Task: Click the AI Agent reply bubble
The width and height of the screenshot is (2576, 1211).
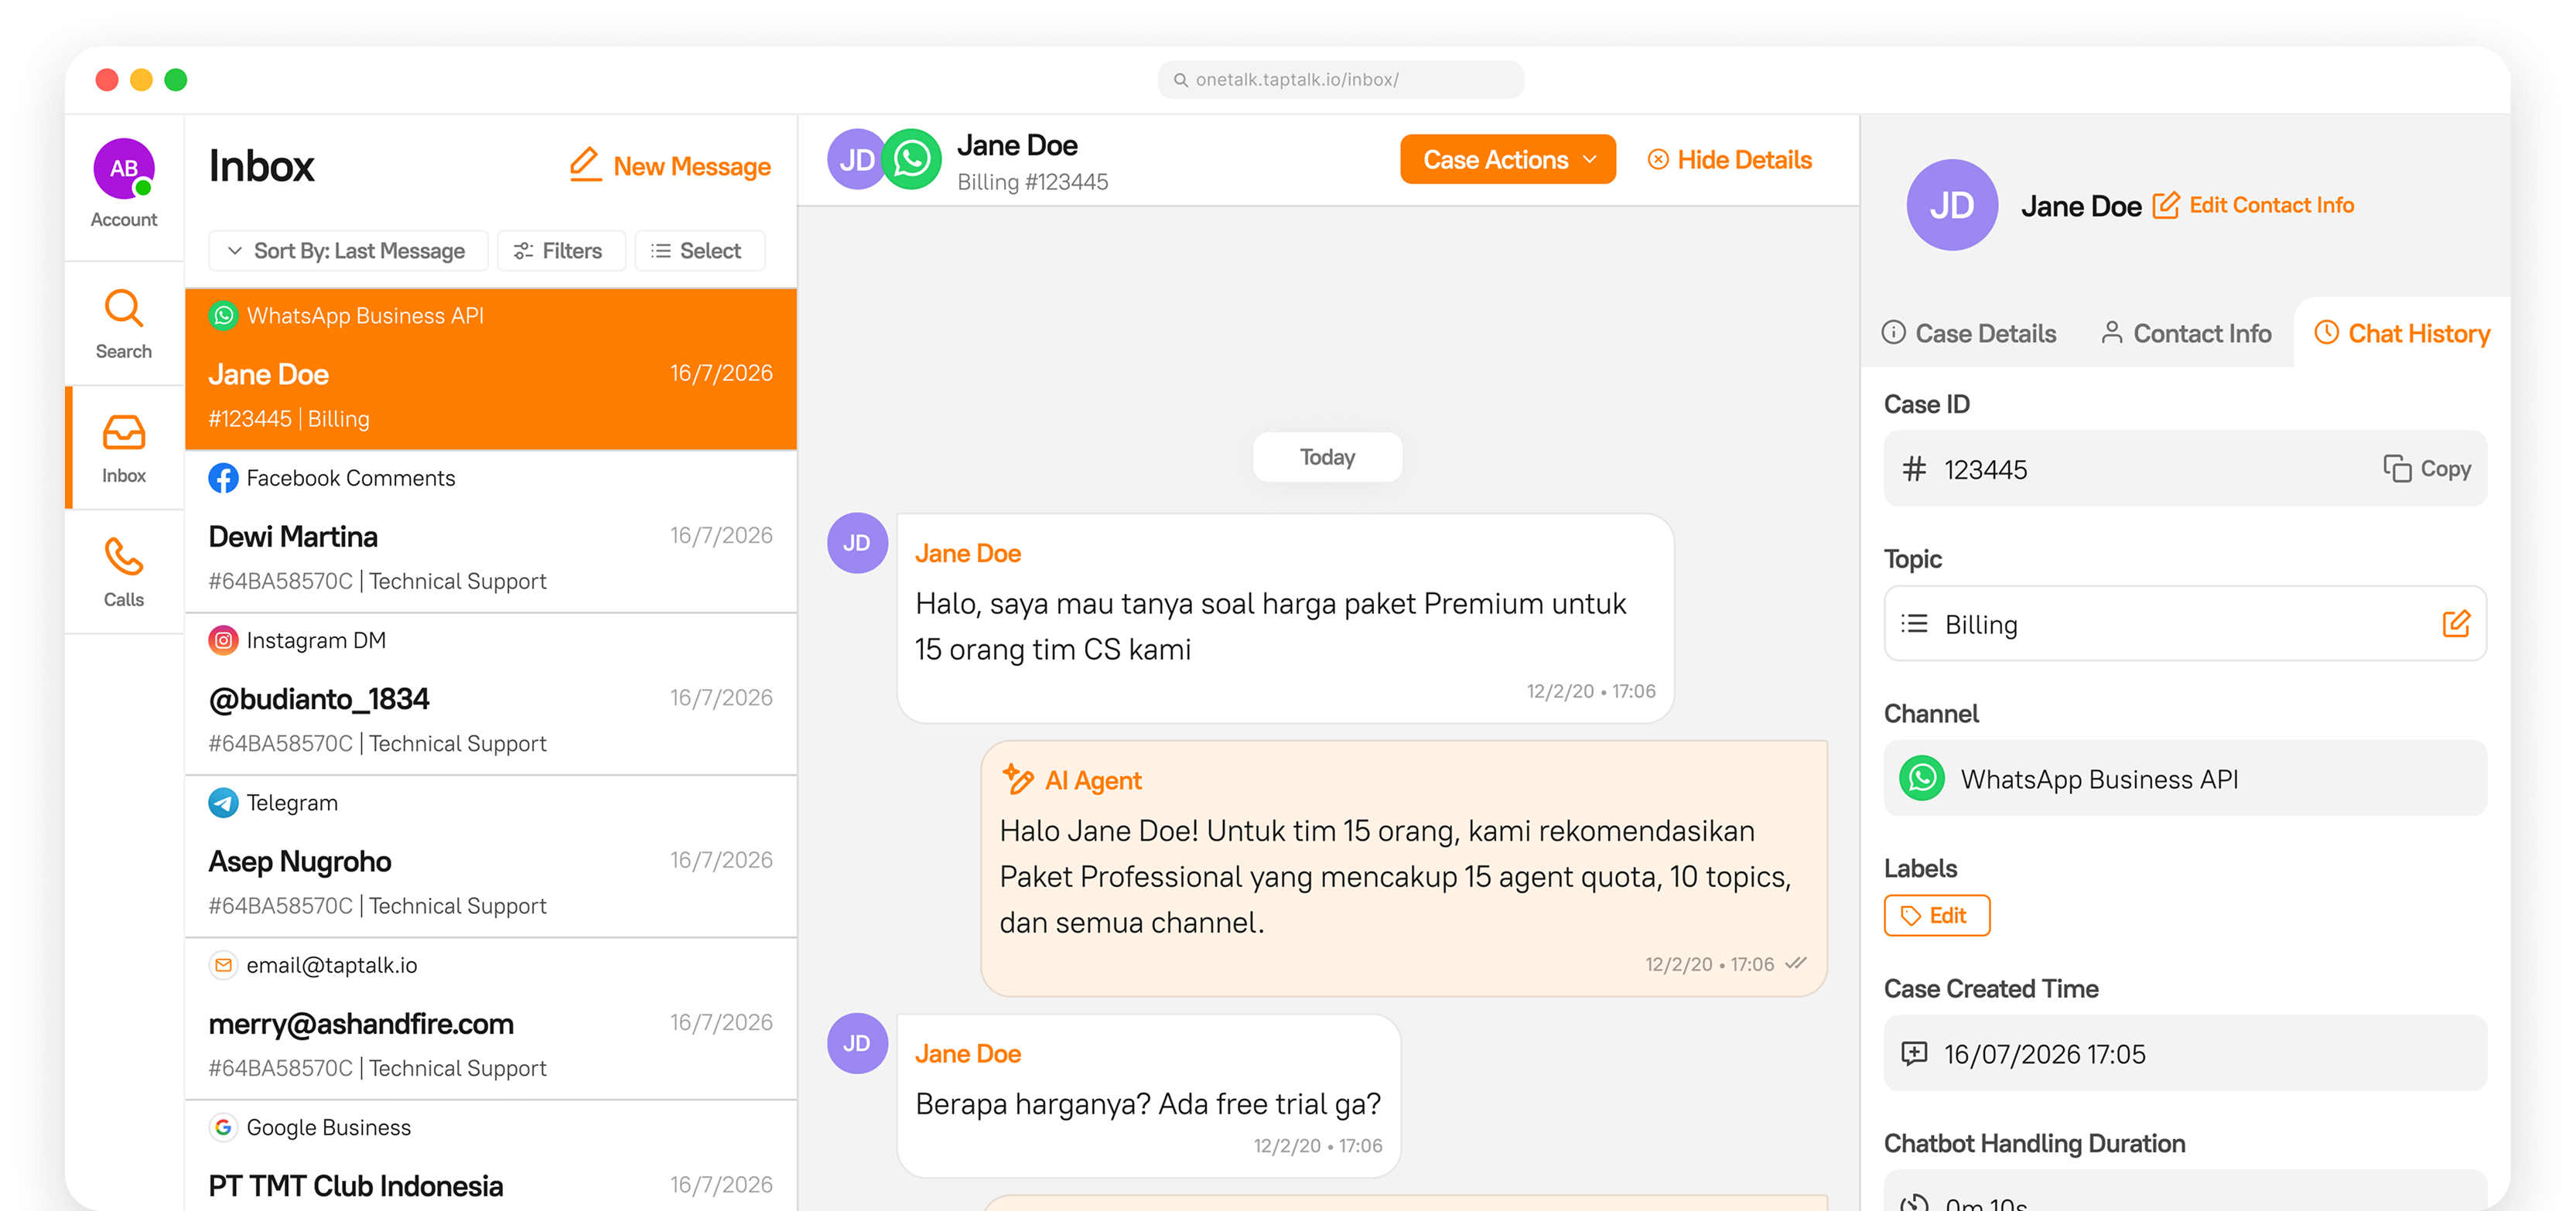Action: click(x=1404, y=868)
